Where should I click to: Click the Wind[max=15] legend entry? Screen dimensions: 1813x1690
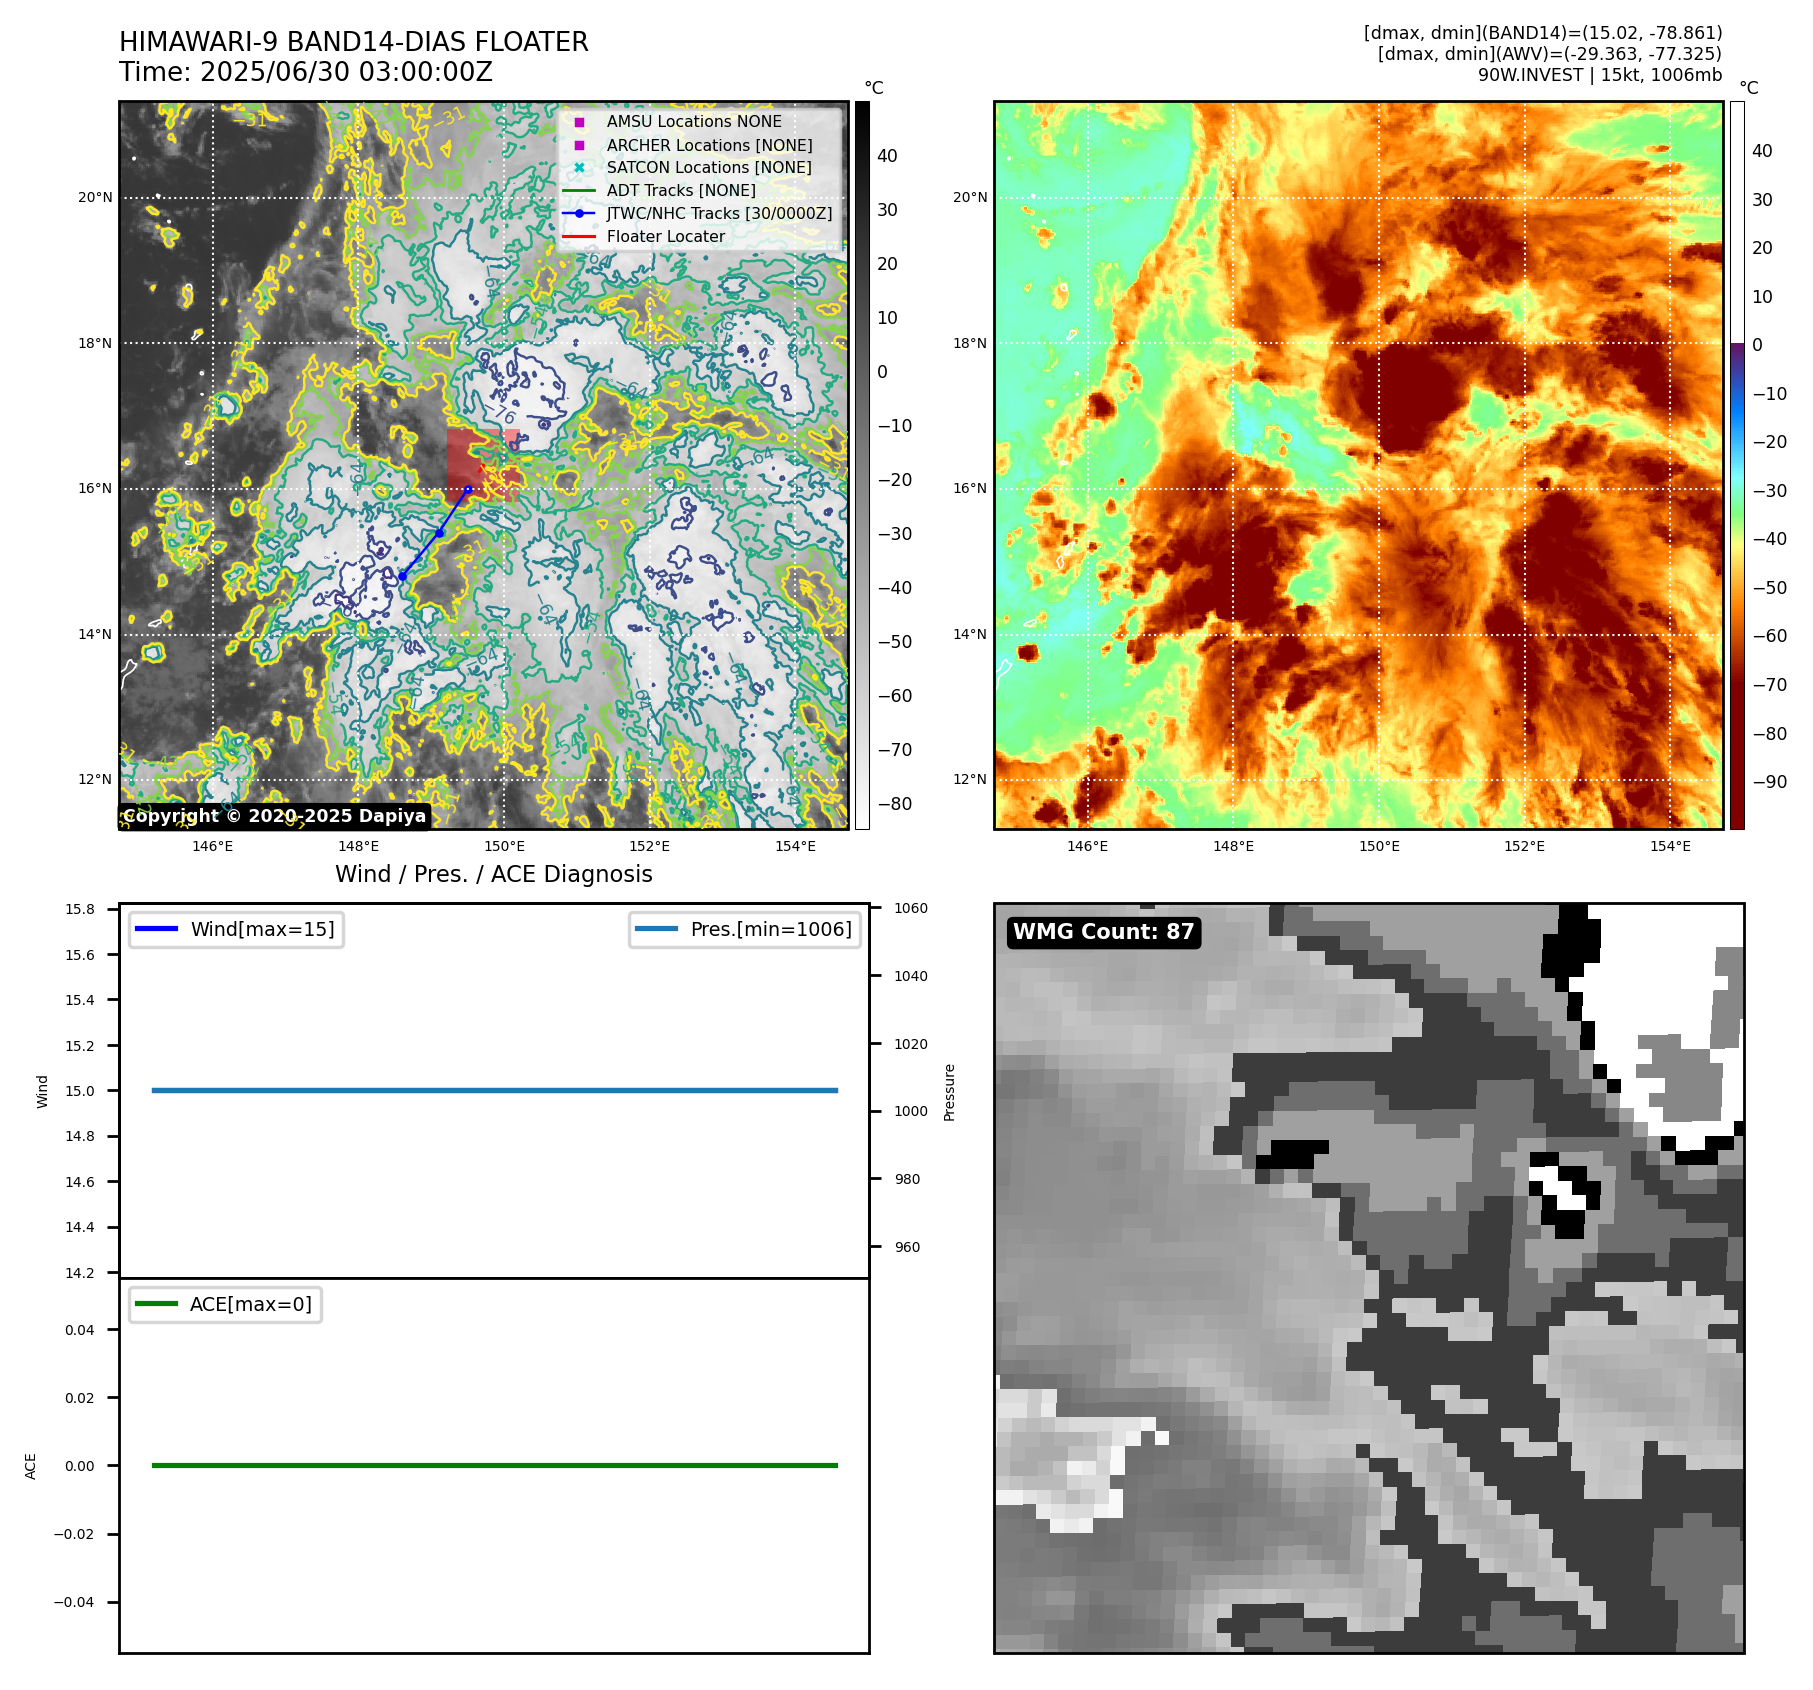tap(236, 929)
